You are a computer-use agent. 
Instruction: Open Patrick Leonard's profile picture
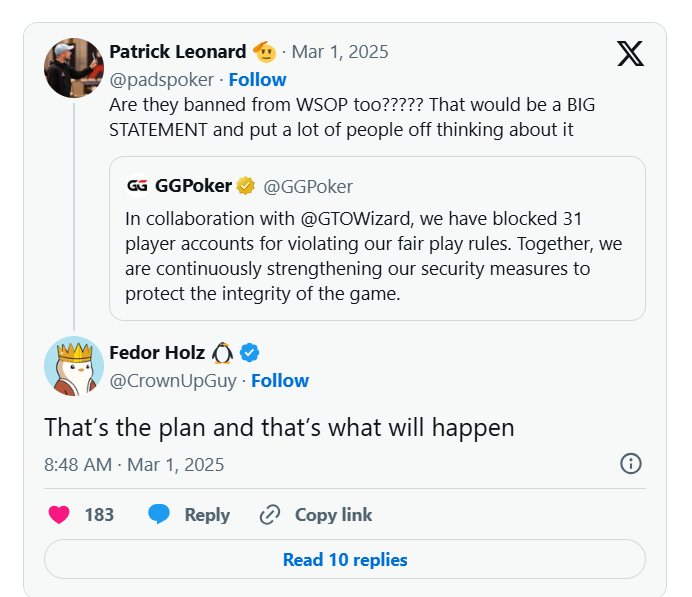(73, 67)
